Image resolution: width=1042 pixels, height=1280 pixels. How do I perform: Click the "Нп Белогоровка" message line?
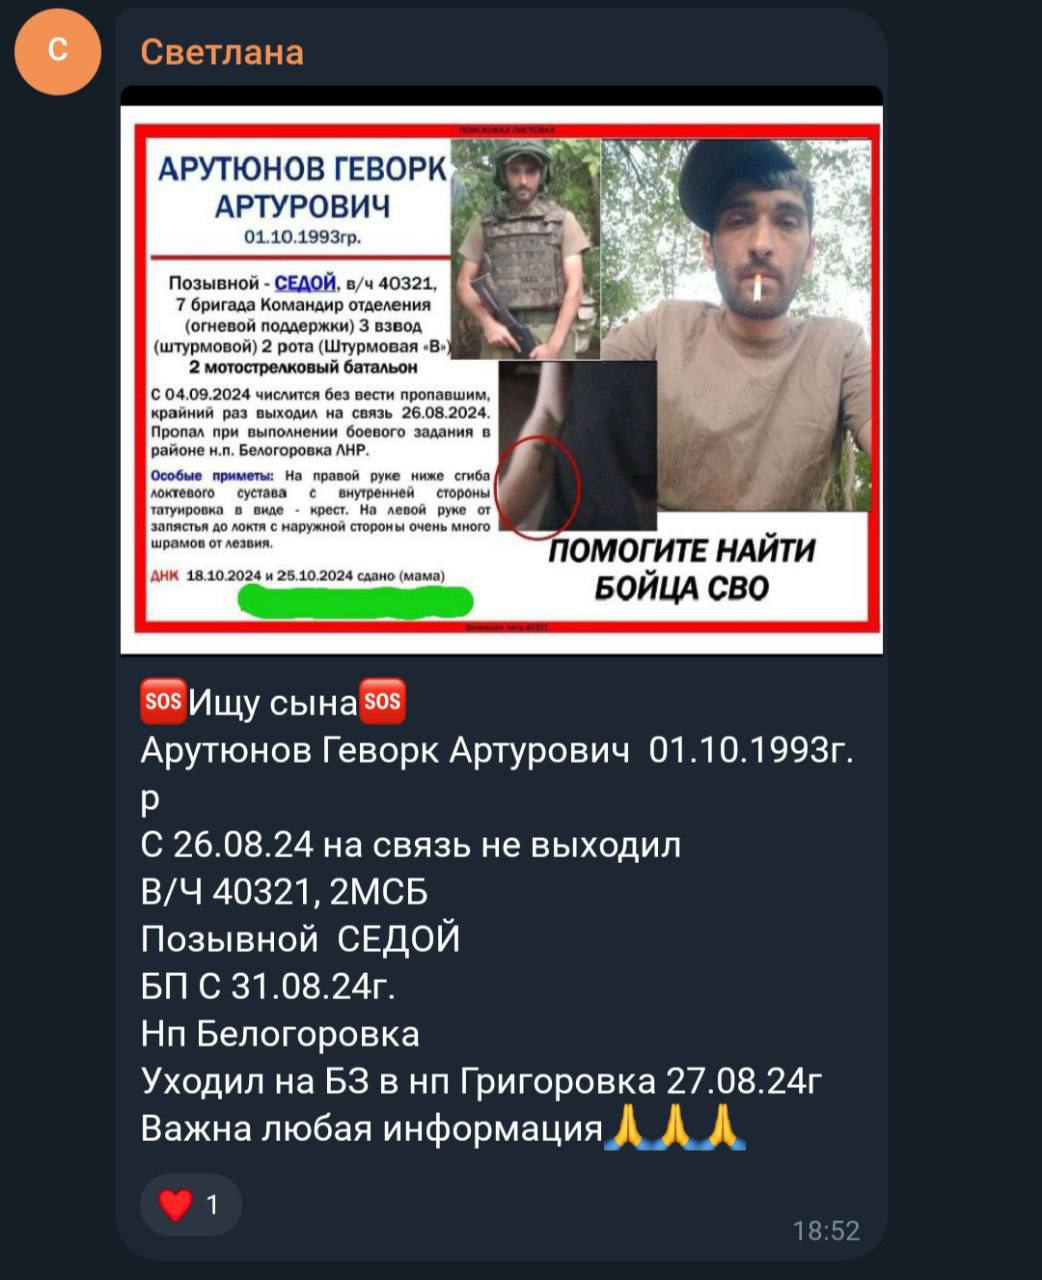click(x=280, y=1033)
